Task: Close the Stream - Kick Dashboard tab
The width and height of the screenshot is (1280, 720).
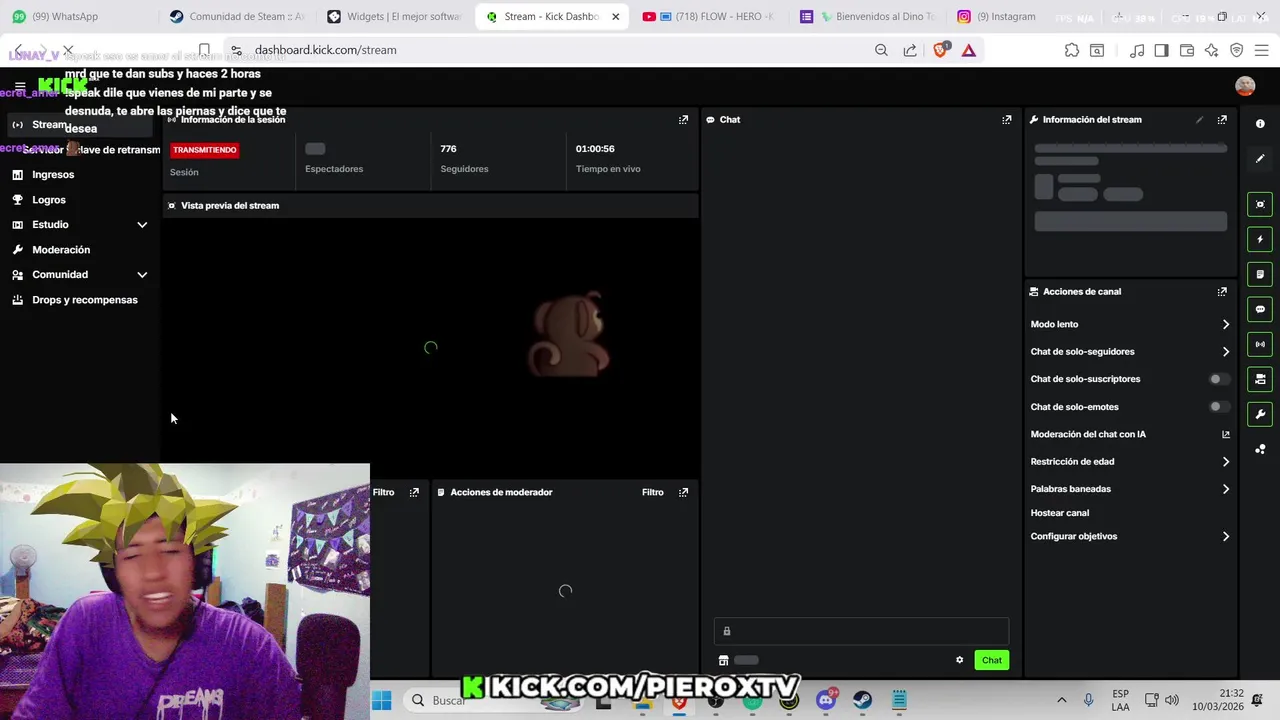Action: 615,16
